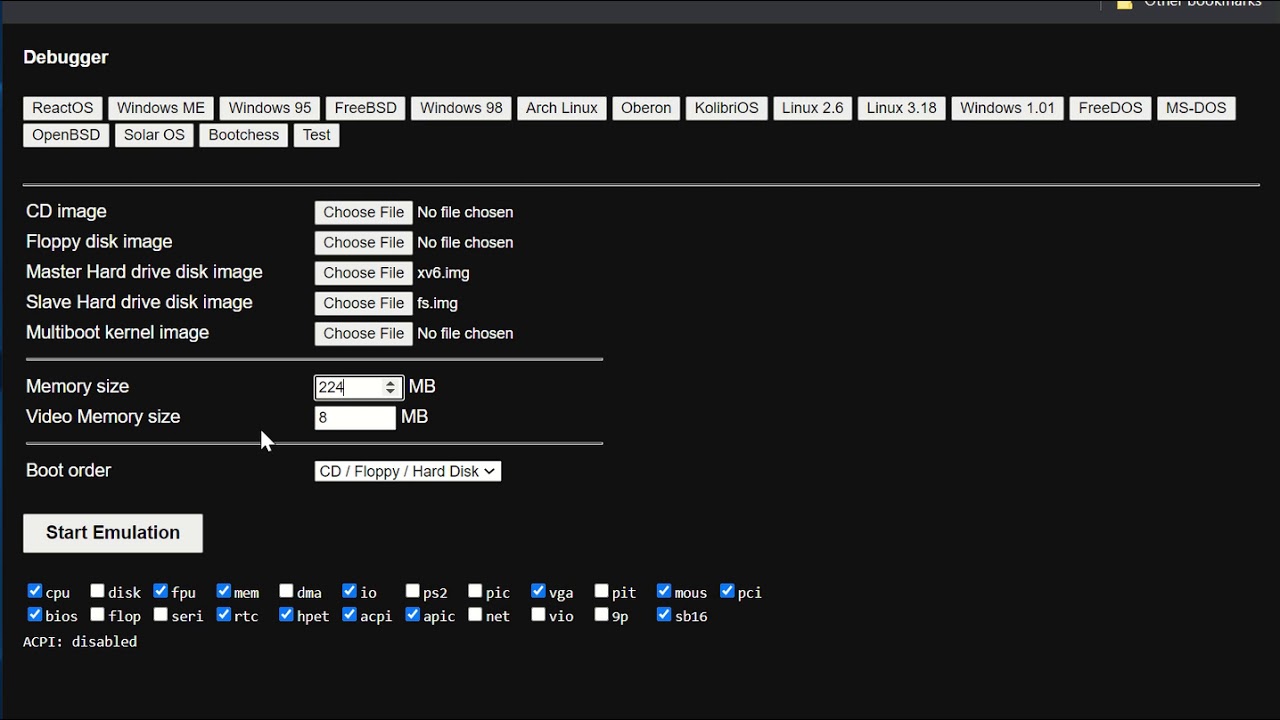Click the Start Emulation button
1280x720 pixels.
click(x=113, y=533)
